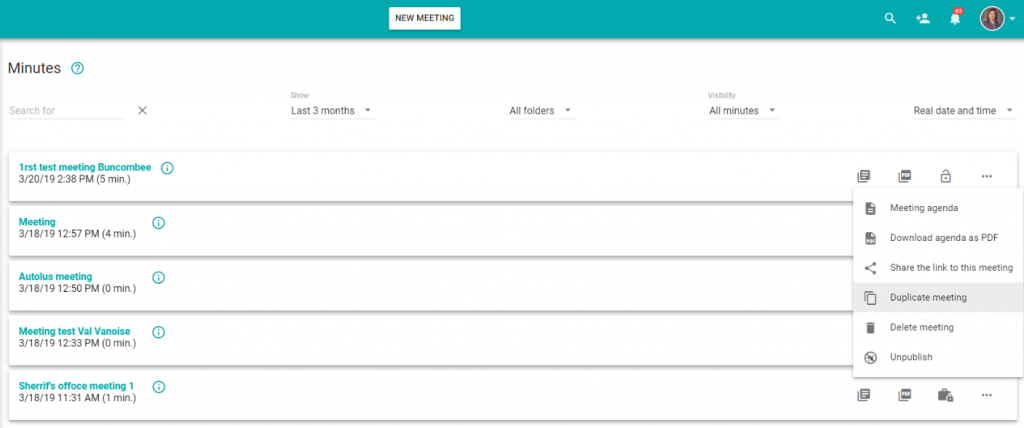Image resolution: width=1024 pixels, height=428 pixels.
Task: Click the search magnifier icon in header
Action: 890,18
